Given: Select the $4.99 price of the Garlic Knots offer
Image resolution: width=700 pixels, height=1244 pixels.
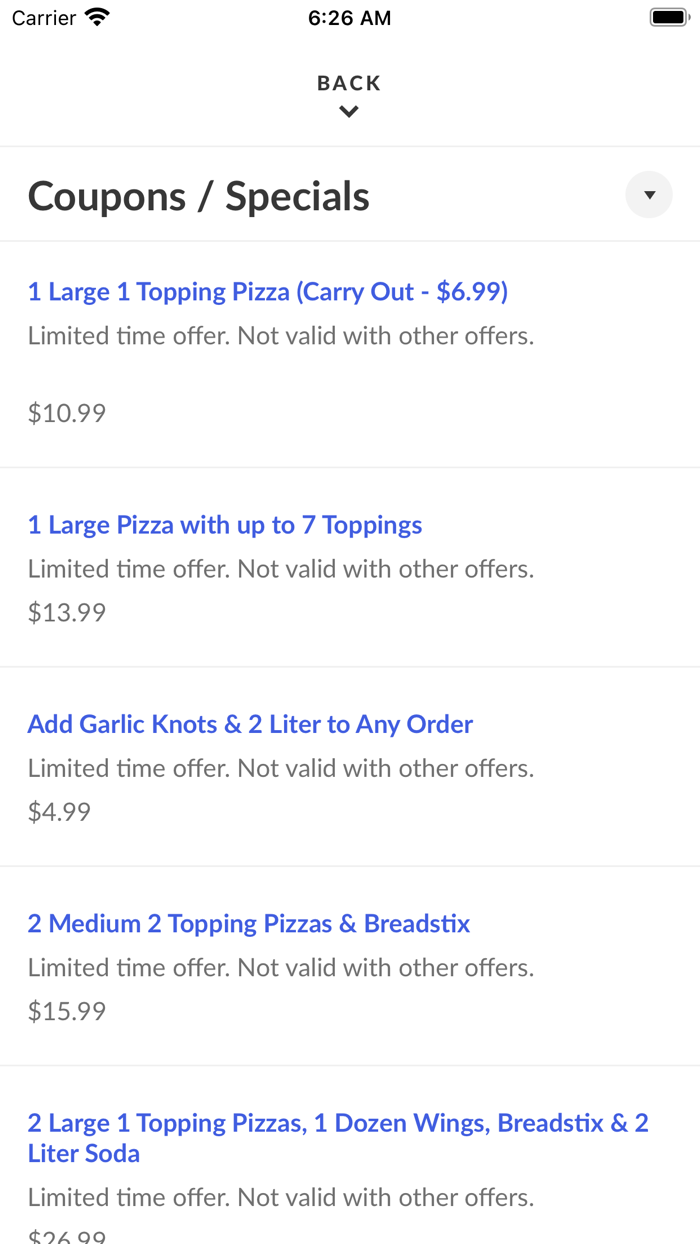Looking at the screenshot, I should pos(58,811).
